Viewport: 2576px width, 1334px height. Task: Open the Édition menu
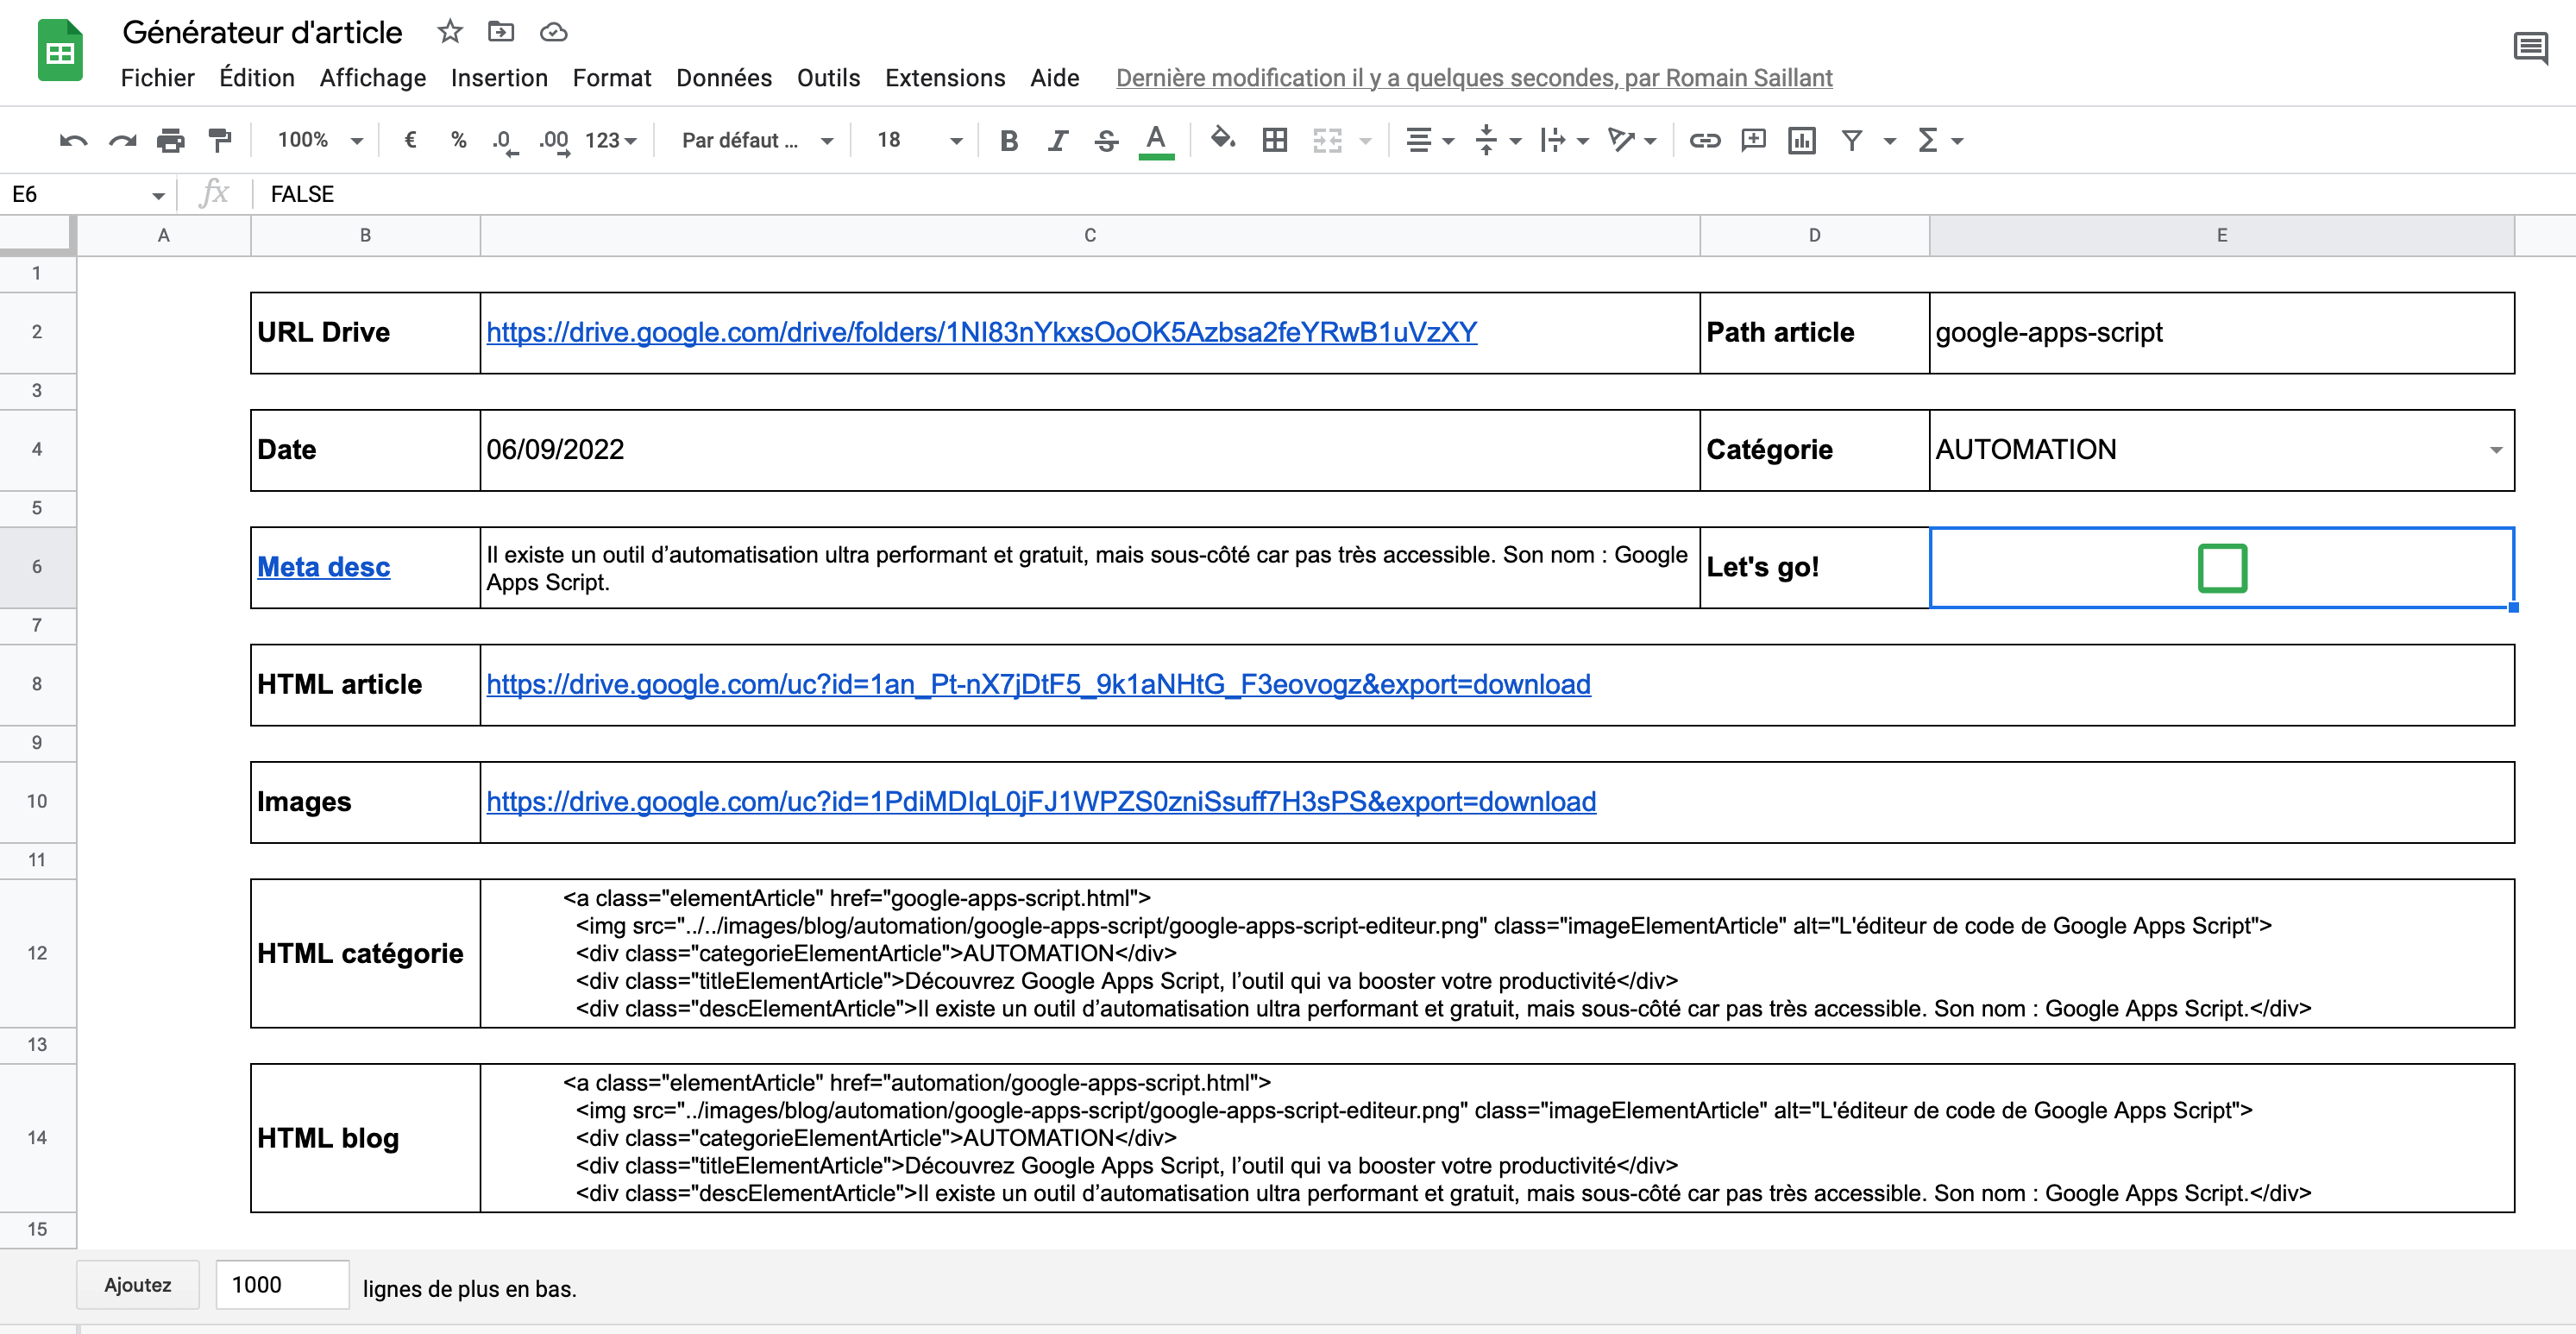257,78
